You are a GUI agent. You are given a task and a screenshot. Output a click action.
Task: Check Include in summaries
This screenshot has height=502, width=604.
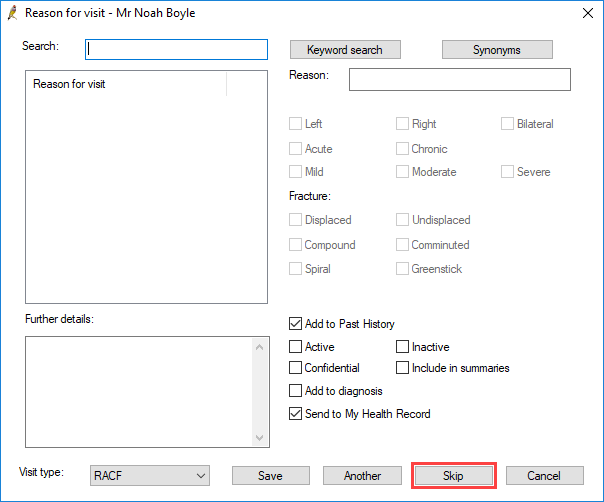pos(402,368)
